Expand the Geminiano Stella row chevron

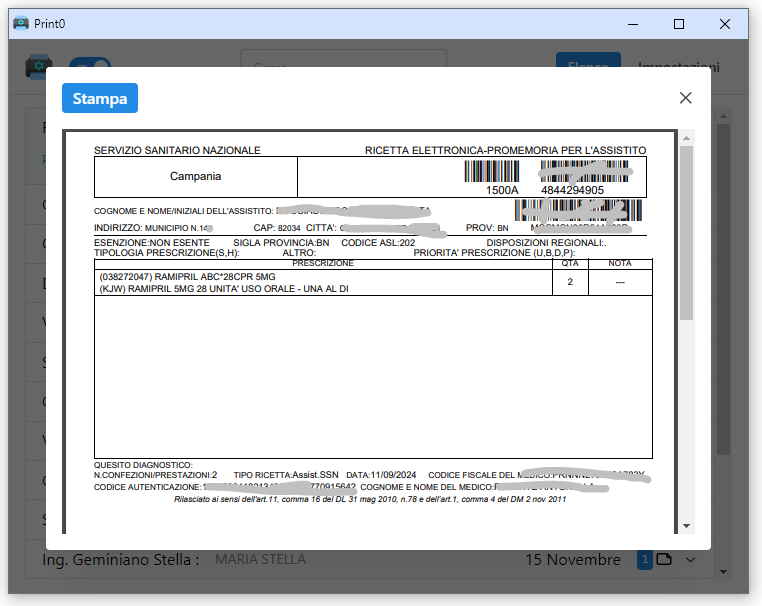tap(690, 559)
